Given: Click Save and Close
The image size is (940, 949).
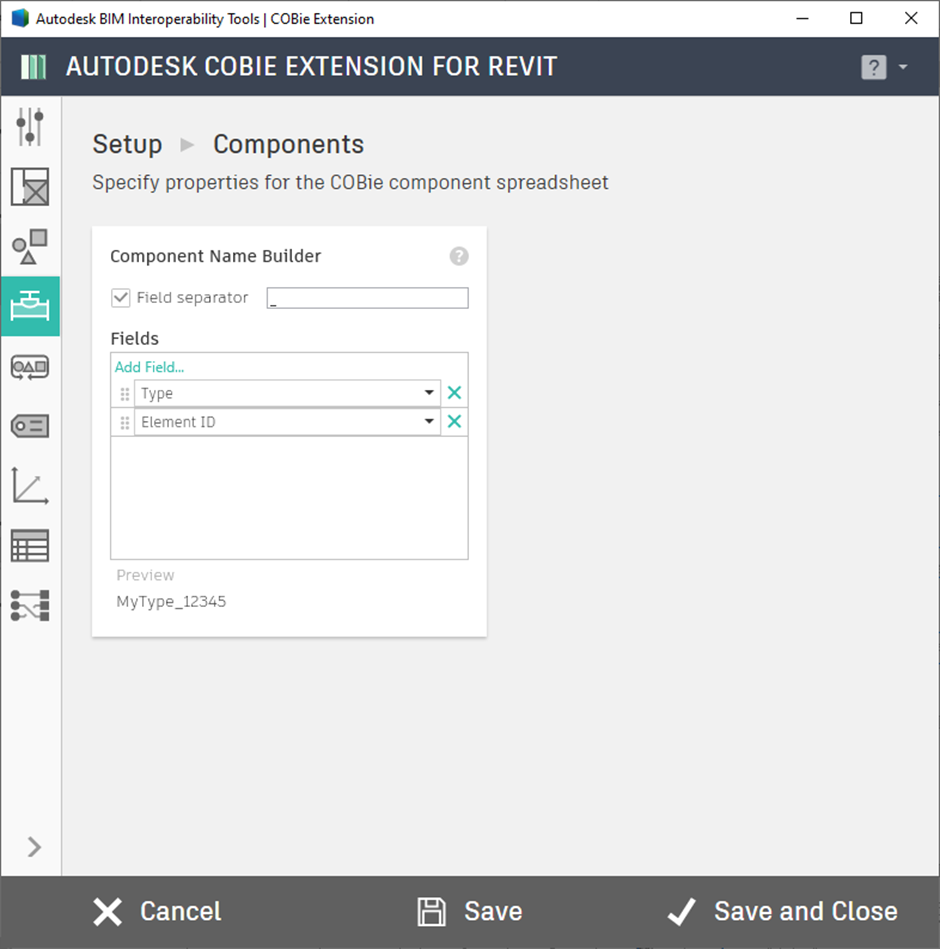Looking at the screenshot, I should 782,911.
